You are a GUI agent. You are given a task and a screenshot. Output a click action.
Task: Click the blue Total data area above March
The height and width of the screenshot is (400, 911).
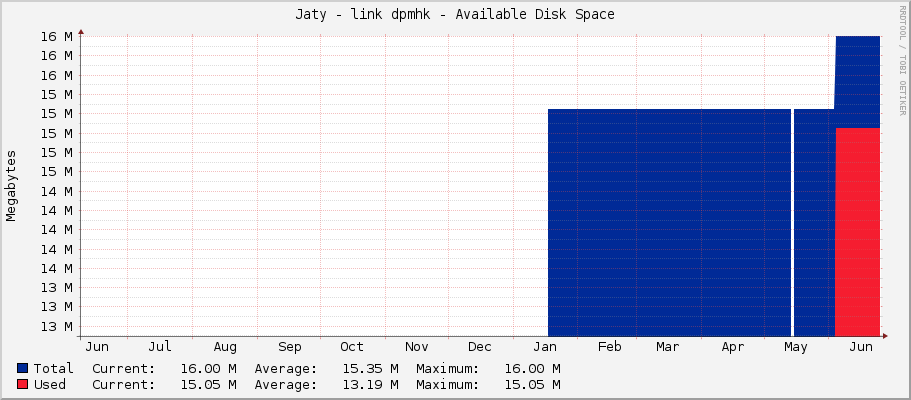pyautogui.click(x=668, y=222)
